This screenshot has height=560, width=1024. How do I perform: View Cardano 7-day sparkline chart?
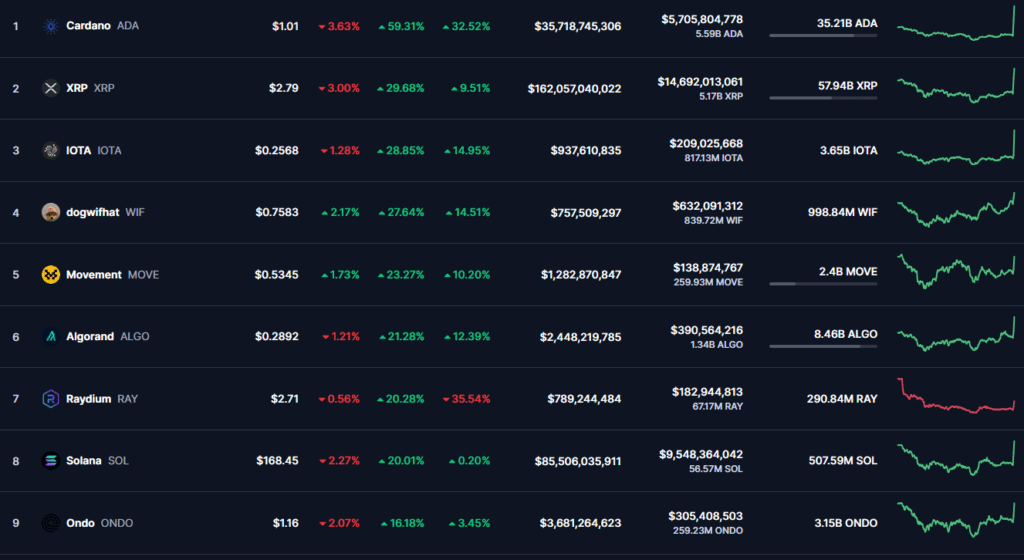point(956,23)
